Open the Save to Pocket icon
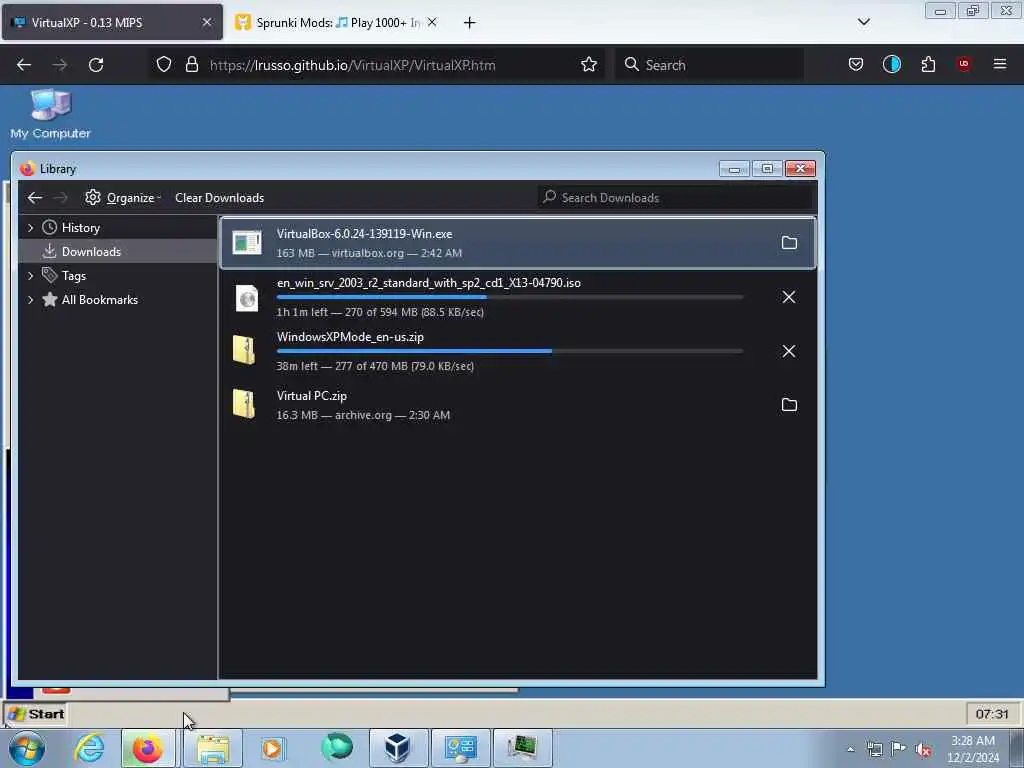This screenshot has width=1024, height=768. 856,64
